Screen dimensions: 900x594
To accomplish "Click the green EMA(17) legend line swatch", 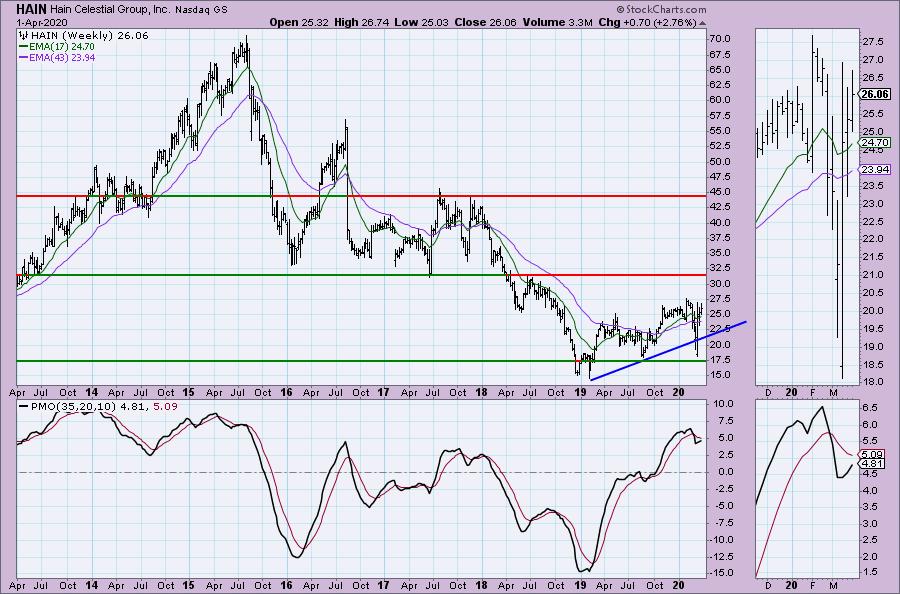I will pos(23,47).
